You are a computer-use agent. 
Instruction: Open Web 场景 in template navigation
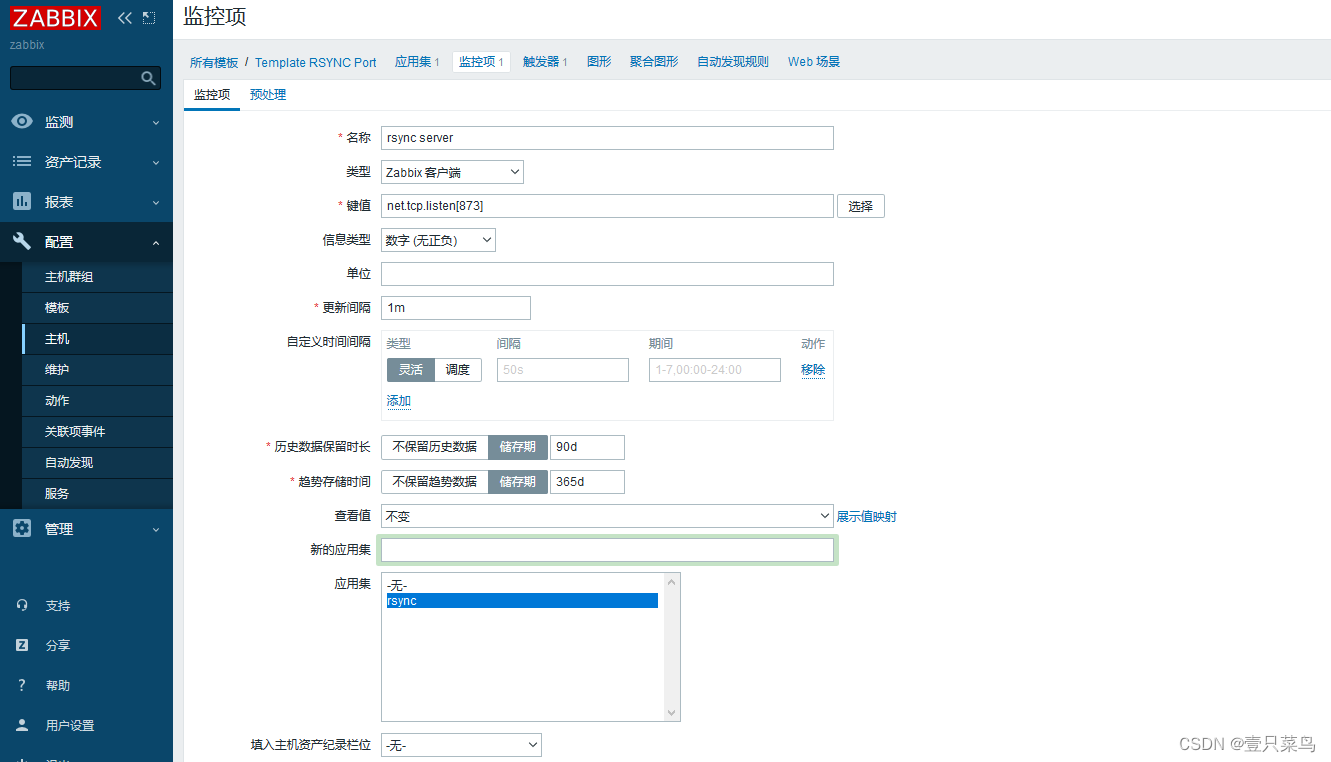pyautogui.click(x=814, y=62)
